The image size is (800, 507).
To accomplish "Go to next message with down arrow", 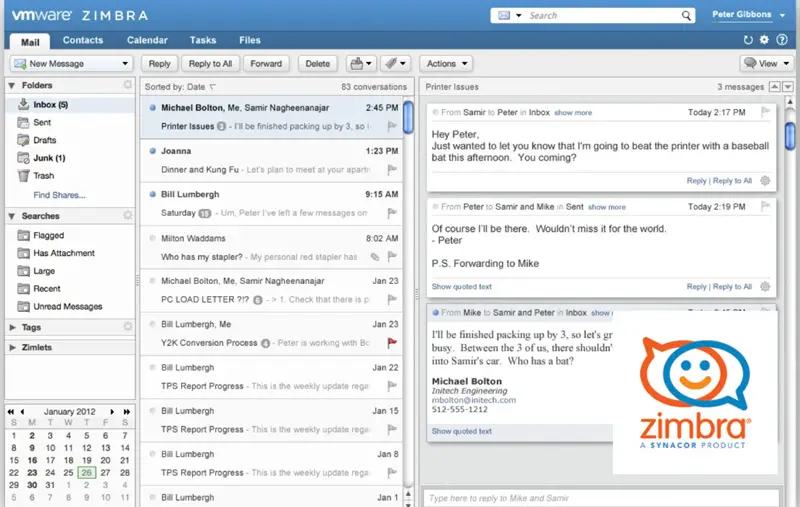I will (x=788, y=87).
